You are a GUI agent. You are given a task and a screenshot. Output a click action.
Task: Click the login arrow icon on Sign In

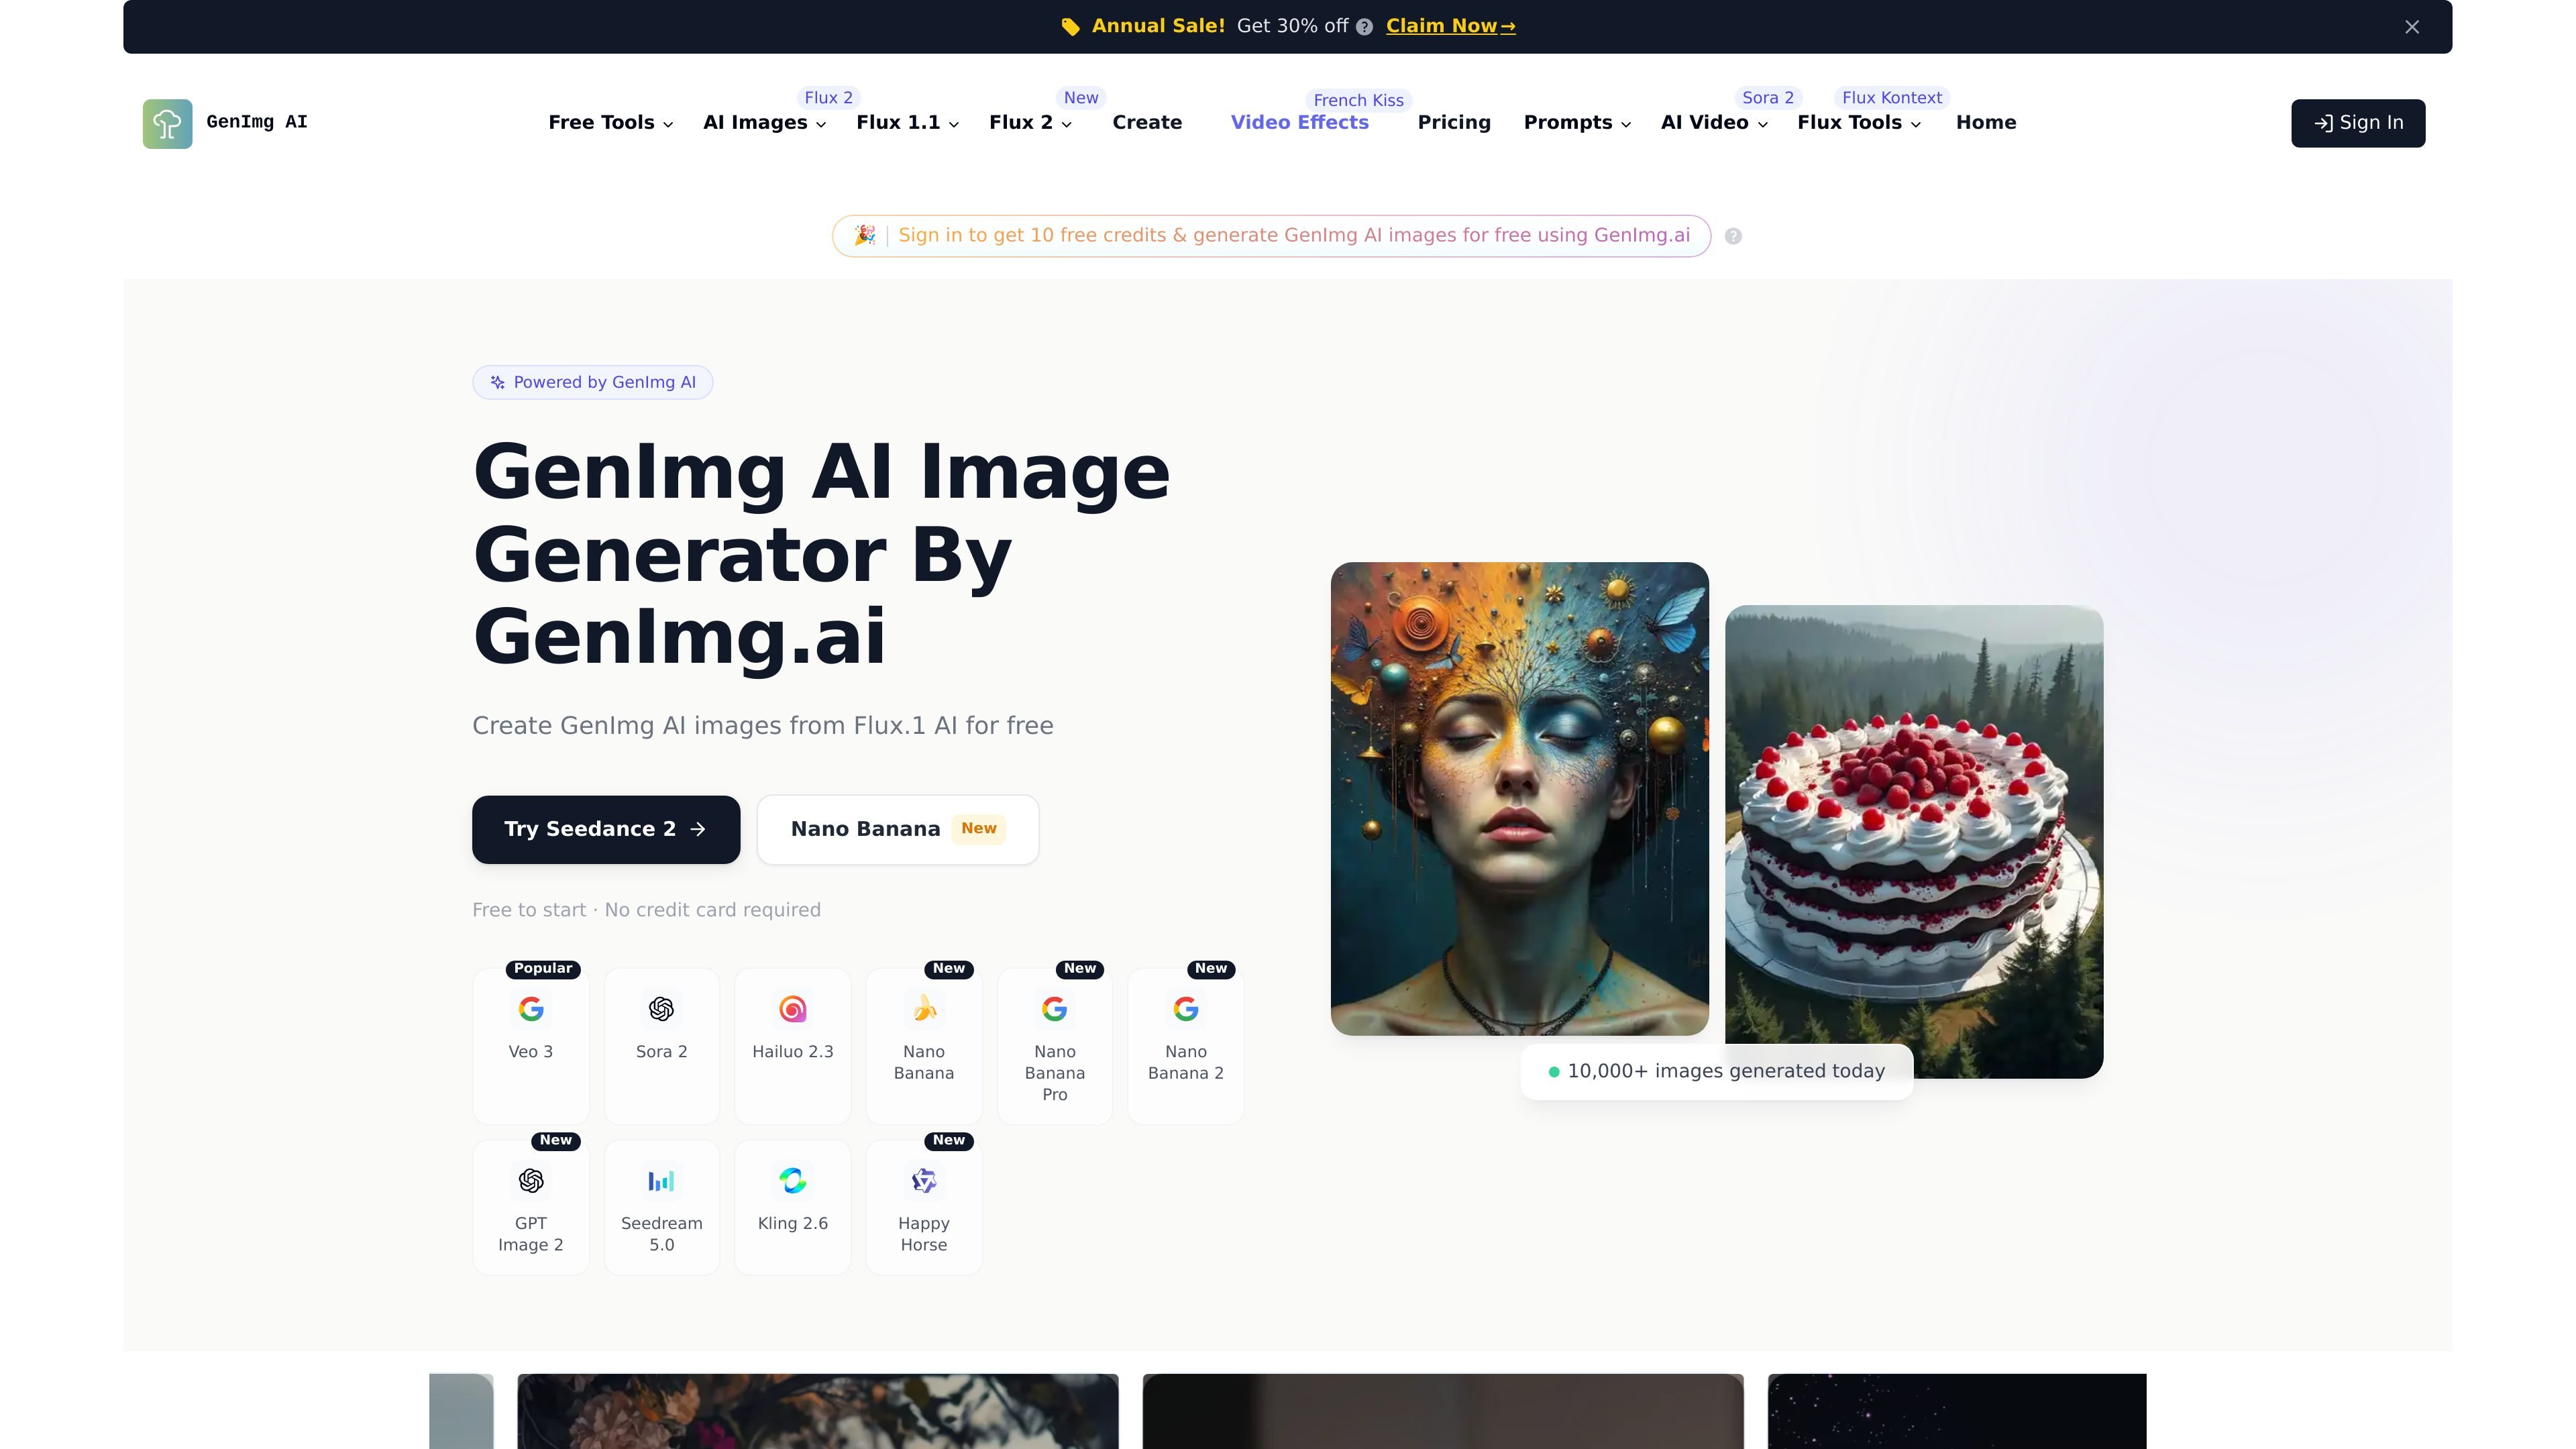(2324, 123)
